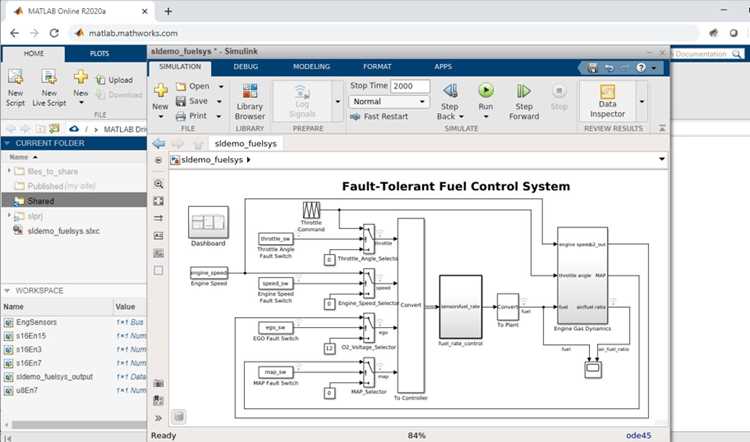The height and width of the screenshot is (442, 750).
Task: Click the Dashboard subsystem block
Action: click(x=208, y=222)
